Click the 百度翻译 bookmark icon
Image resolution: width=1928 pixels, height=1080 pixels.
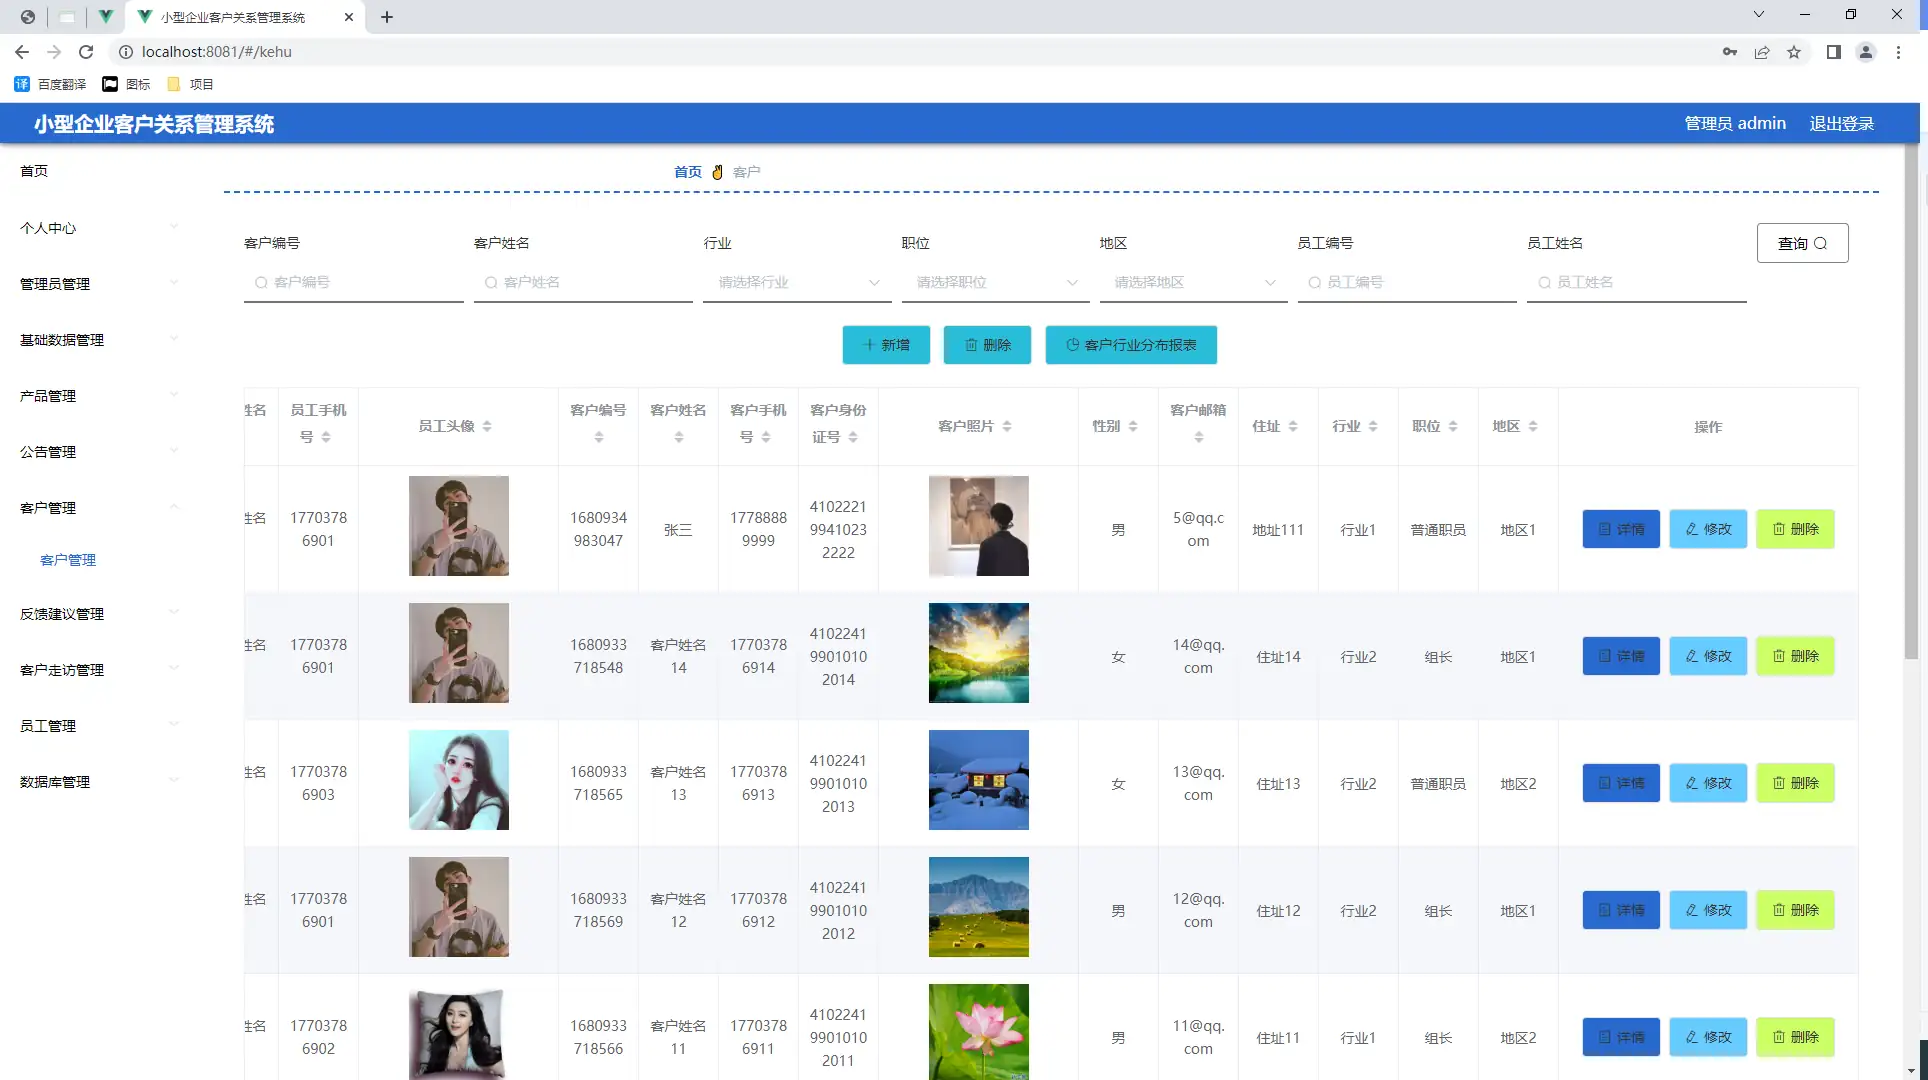click(x=22, y=84)
